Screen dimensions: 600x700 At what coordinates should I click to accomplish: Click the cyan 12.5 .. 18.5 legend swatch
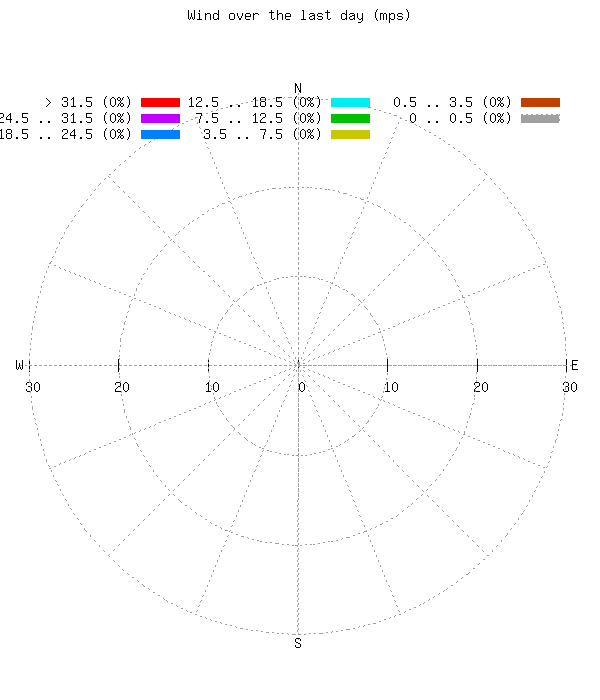coord(350,102)
